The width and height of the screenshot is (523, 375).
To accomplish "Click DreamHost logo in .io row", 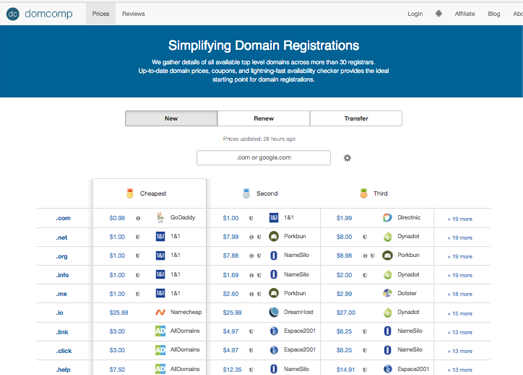I will 274,312.
